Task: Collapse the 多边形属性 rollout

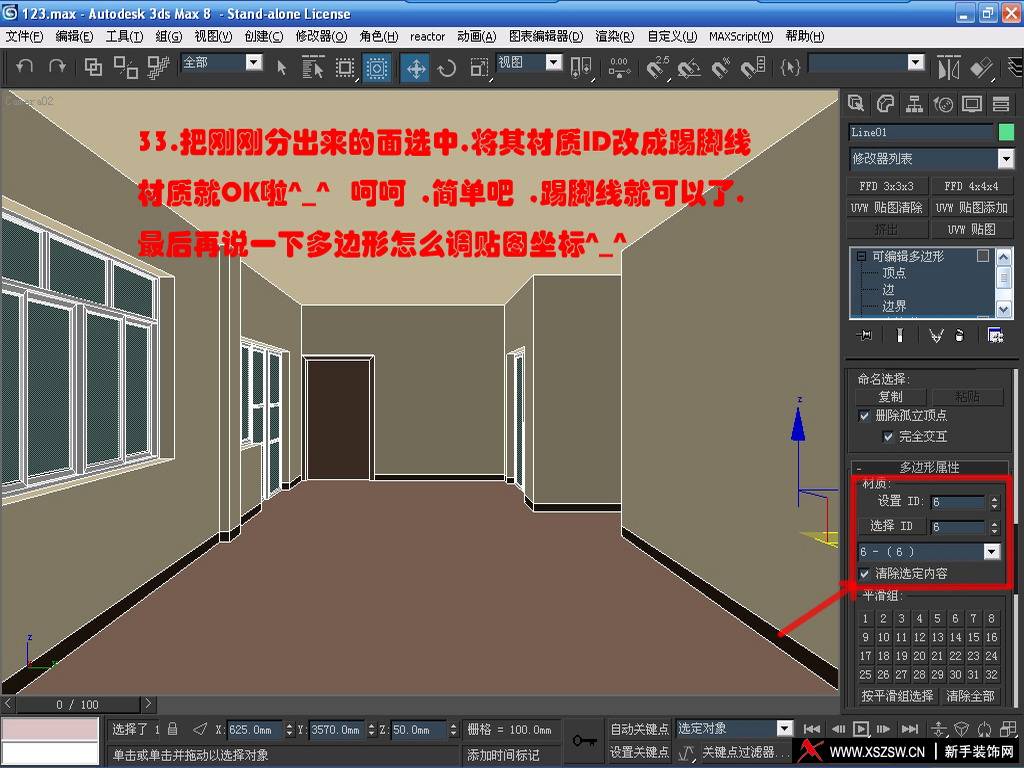Action: [930, 468]
